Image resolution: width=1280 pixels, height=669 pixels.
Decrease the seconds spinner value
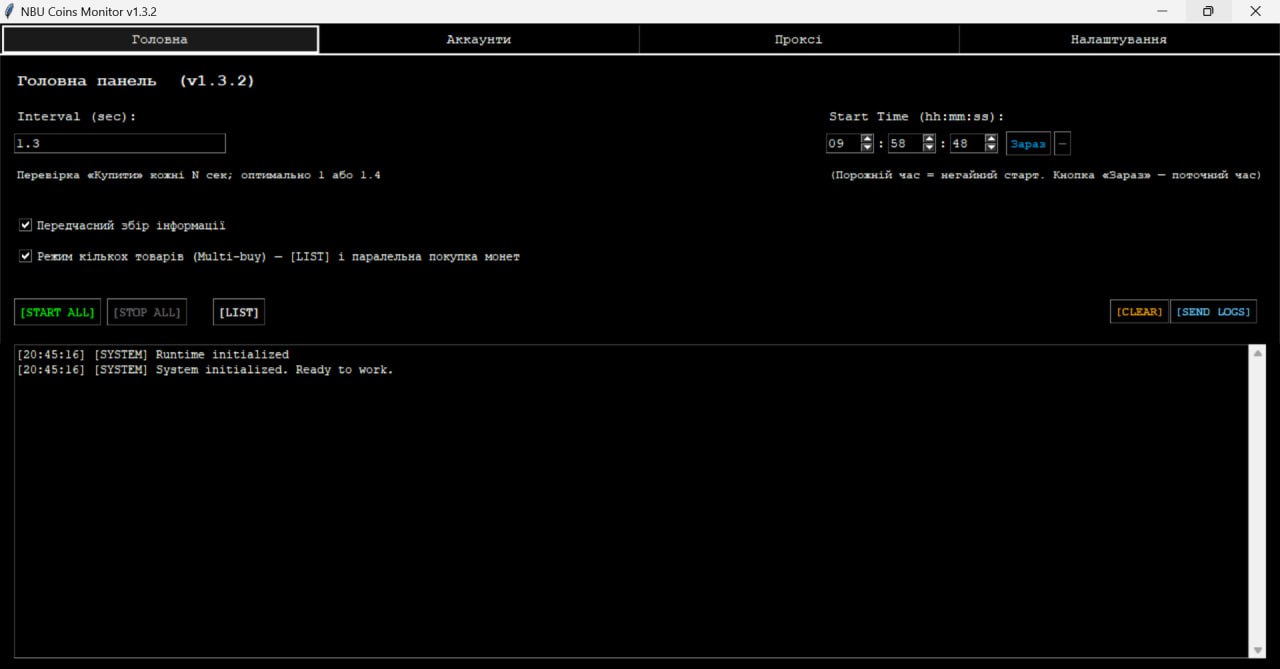pyautogui.click(x=991, y=148)
